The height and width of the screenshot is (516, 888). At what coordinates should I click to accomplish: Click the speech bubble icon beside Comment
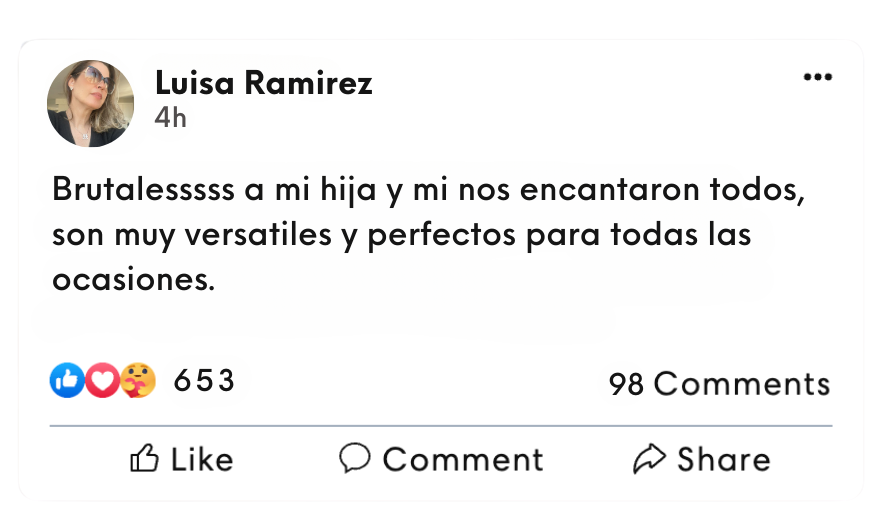click(x=355, y=458)
